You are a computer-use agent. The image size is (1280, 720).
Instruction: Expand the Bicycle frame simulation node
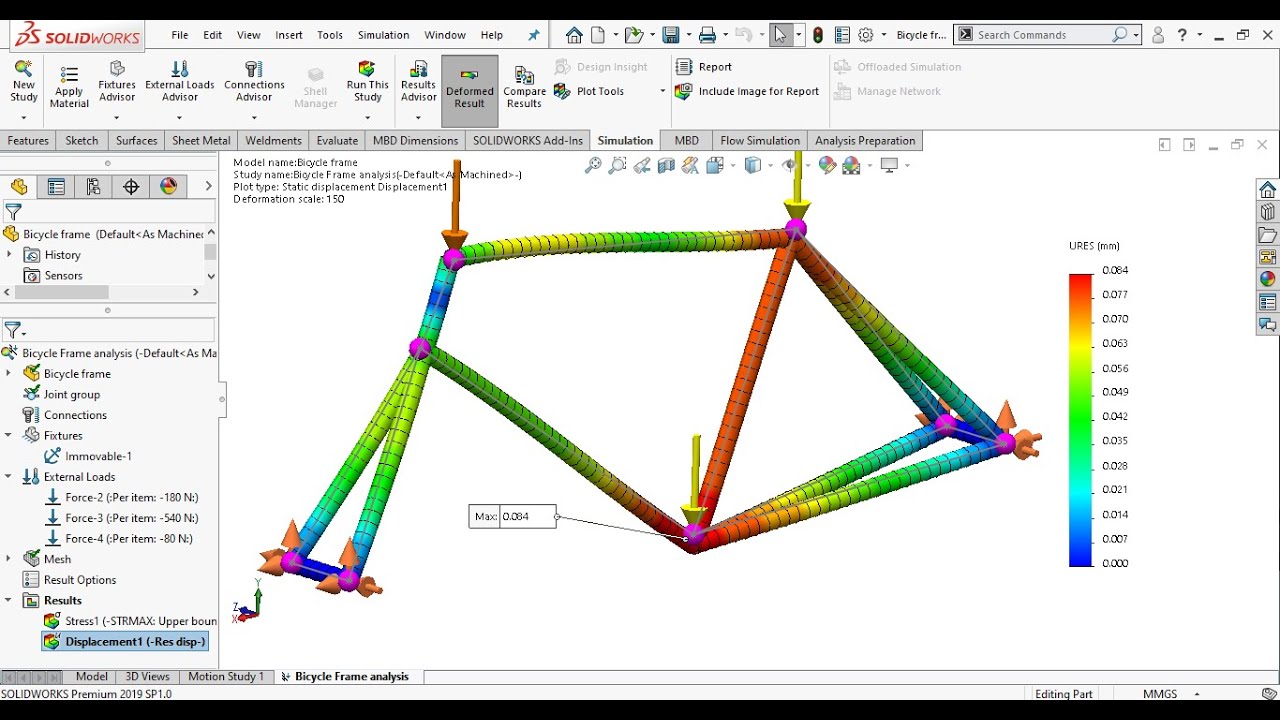click(9, 373)
